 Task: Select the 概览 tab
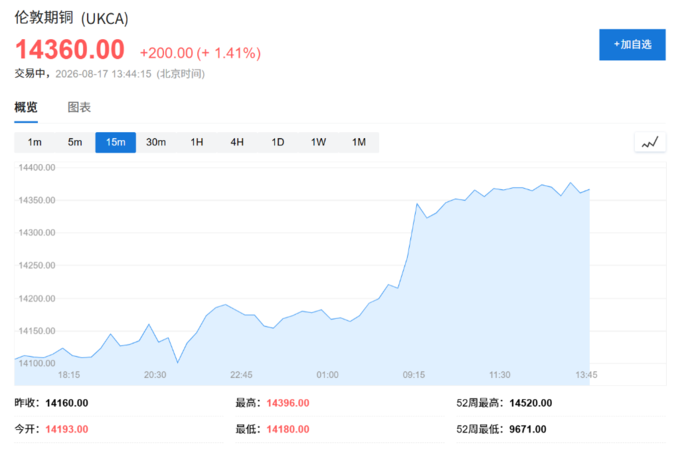click(26, 107)
